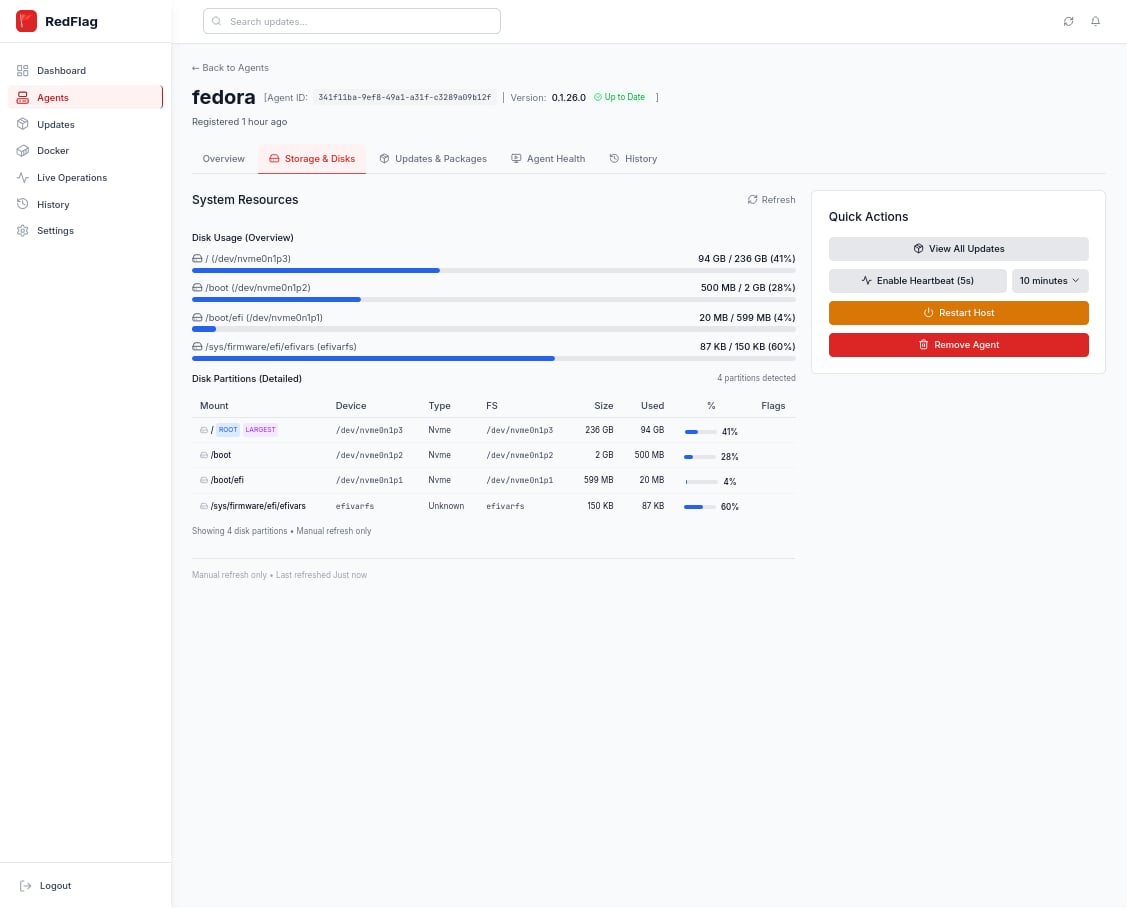Click the Restart Host button

click(x=958, y=313)
